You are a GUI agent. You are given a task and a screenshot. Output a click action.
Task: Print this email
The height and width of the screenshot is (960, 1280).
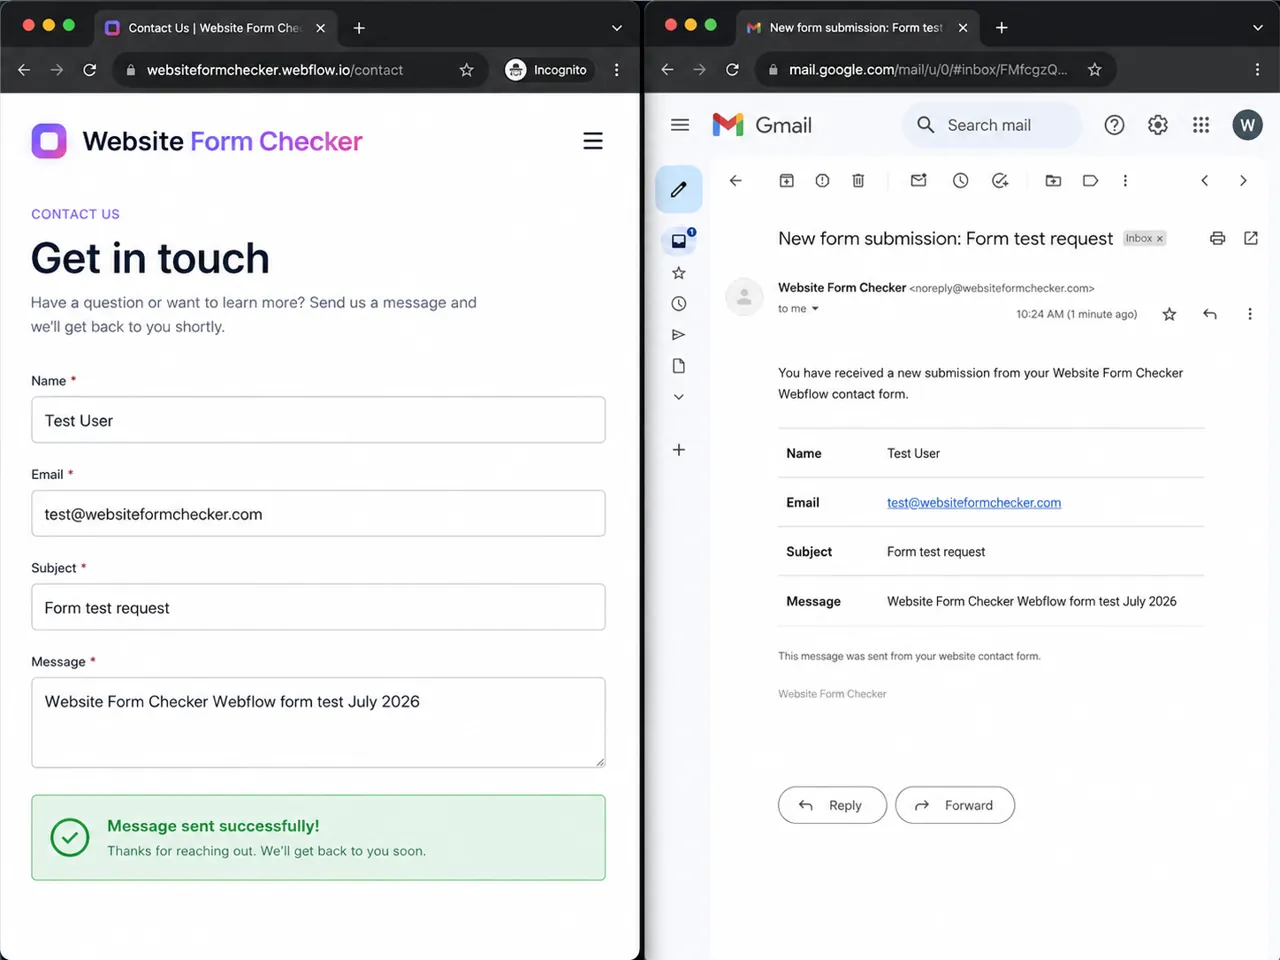coord(1217,238)
